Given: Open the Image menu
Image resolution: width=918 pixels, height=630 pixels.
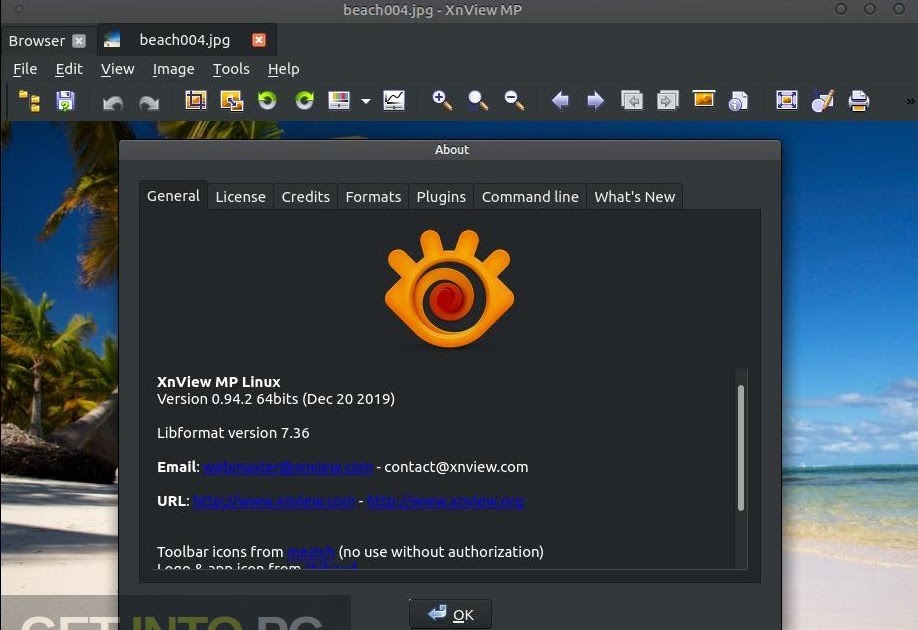Looking at the screenshot, I should click(x=173, y=69).
